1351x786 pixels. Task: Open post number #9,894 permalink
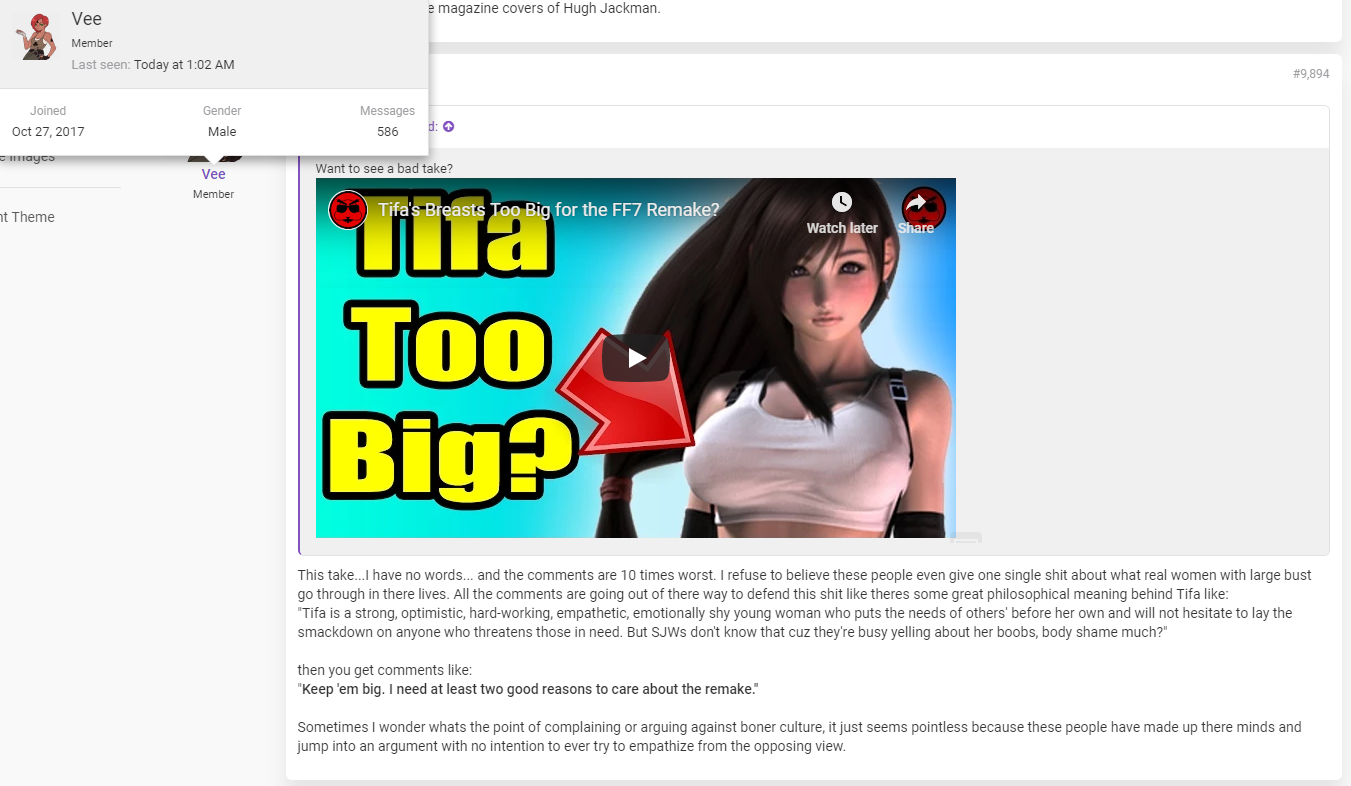[1311, 74]
